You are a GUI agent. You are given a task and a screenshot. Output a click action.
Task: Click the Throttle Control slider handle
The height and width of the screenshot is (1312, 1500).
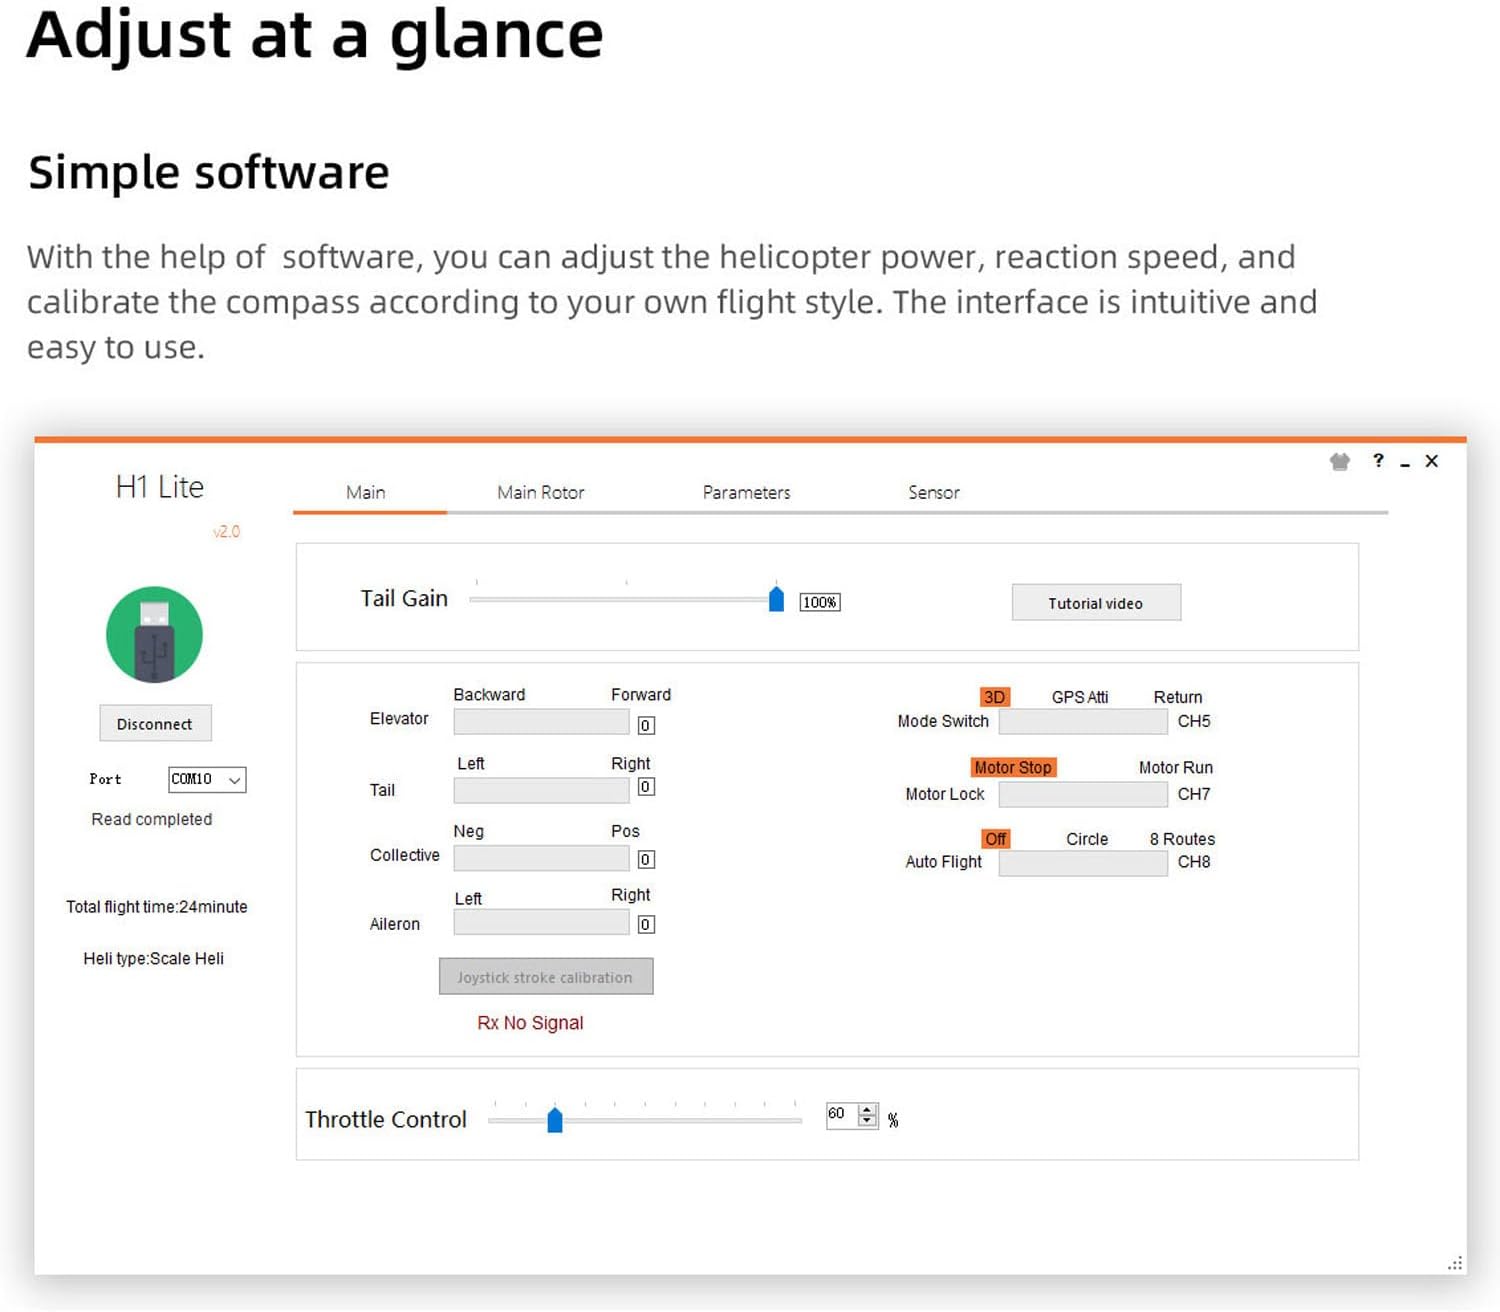[x=555, y=1120]
